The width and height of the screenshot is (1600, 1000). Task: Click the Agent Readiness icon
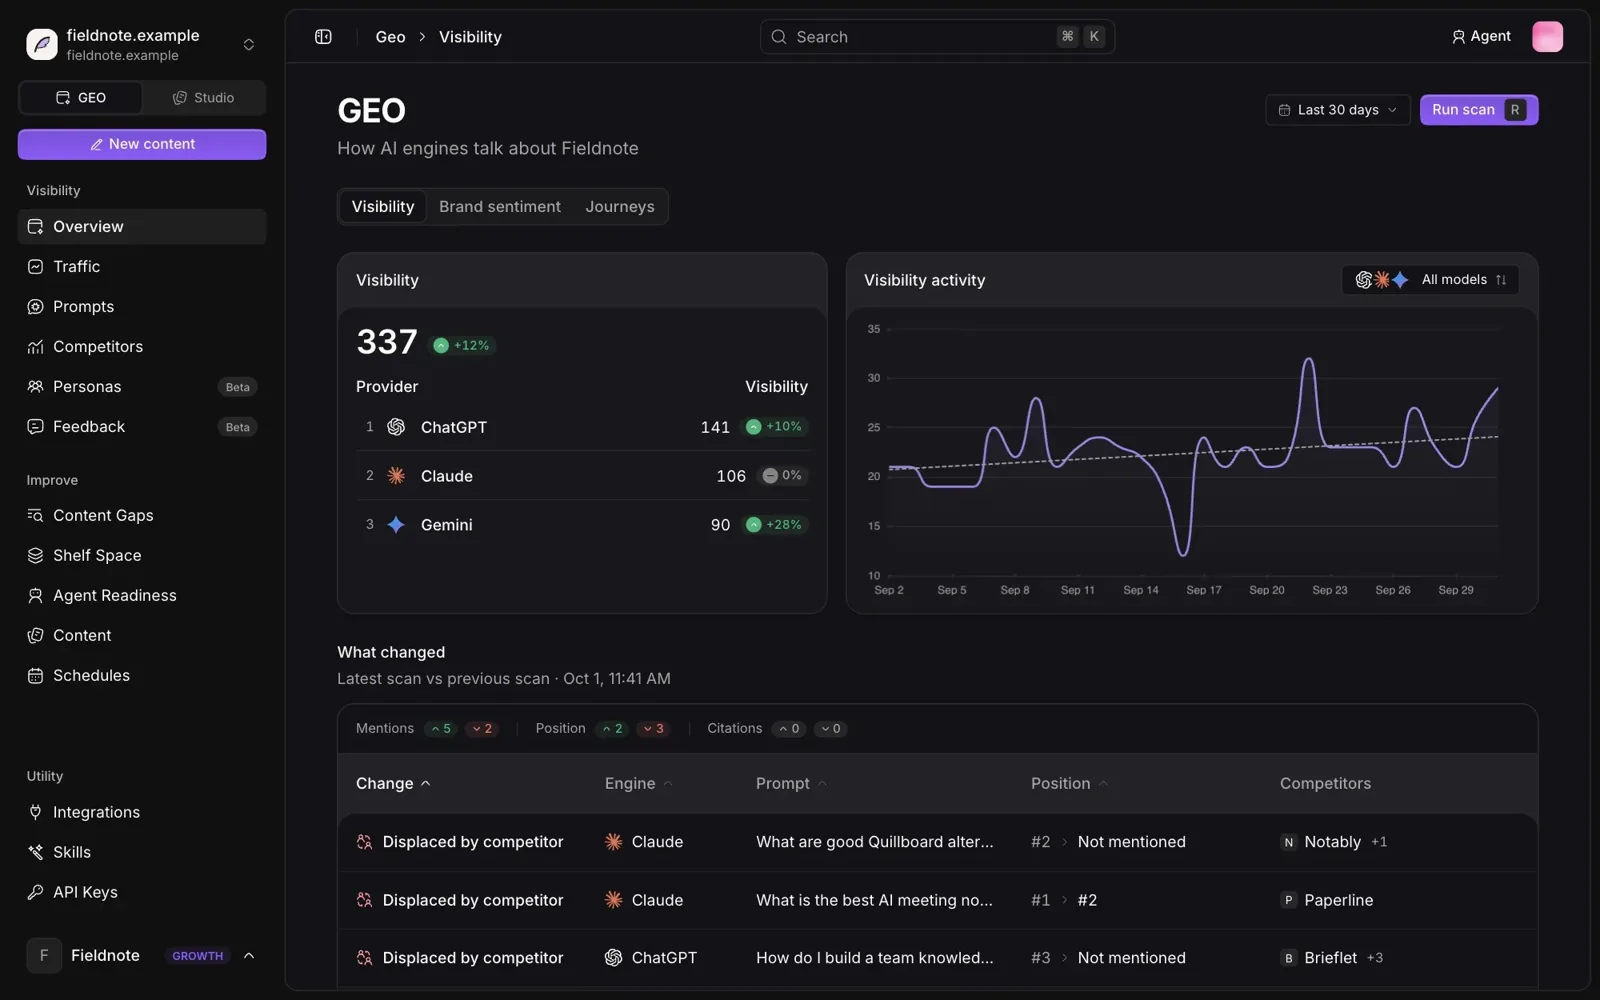(x=35, y=596)
